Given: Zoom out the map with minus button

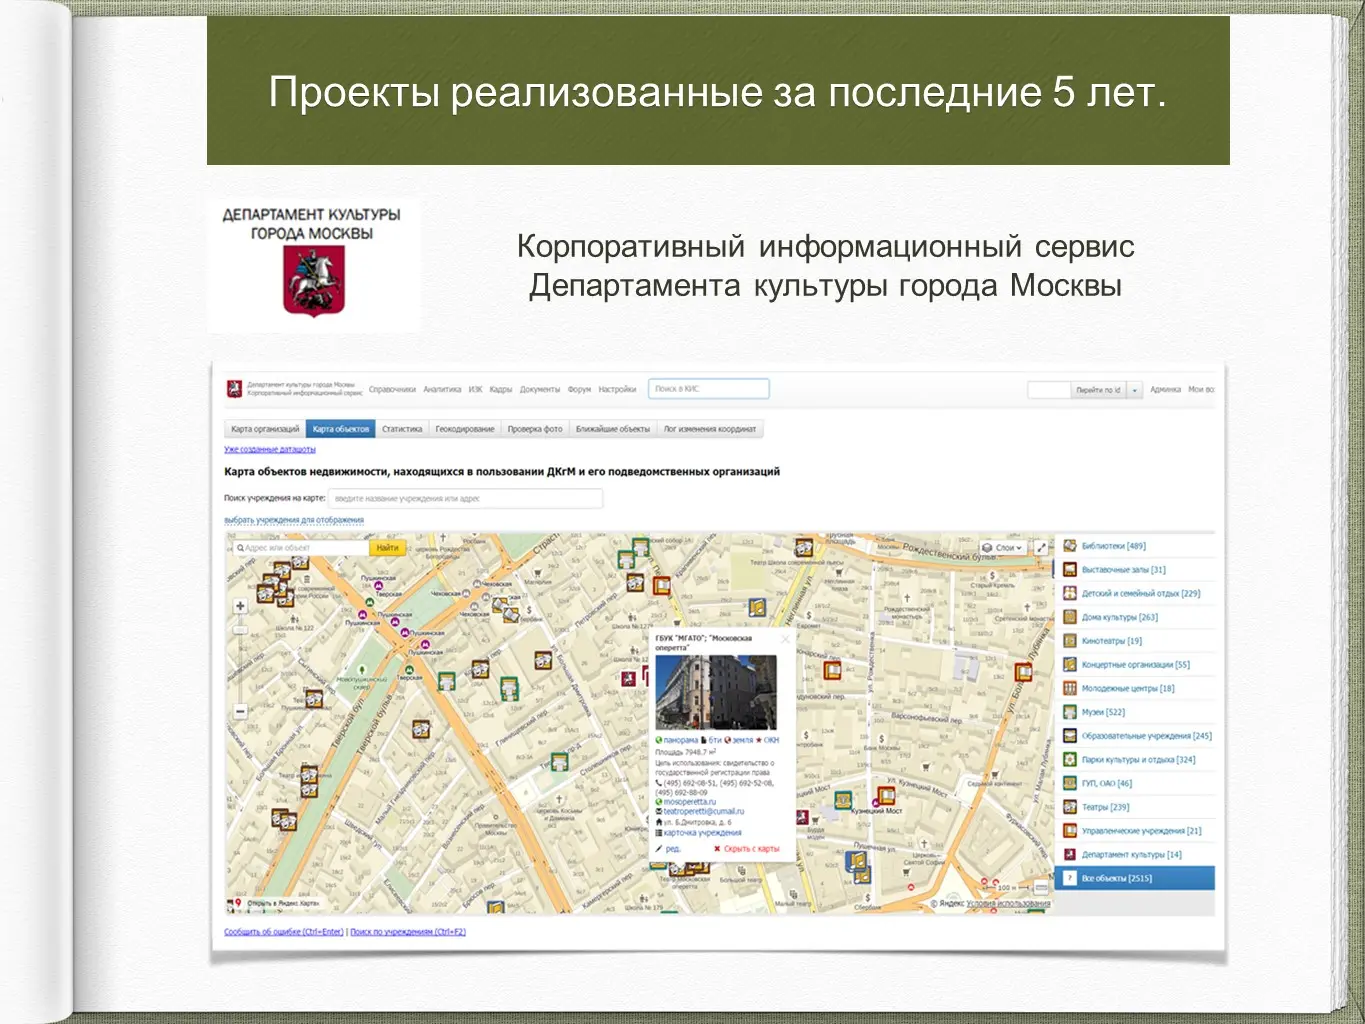Looking at the screenshot, I should point(240,711).
